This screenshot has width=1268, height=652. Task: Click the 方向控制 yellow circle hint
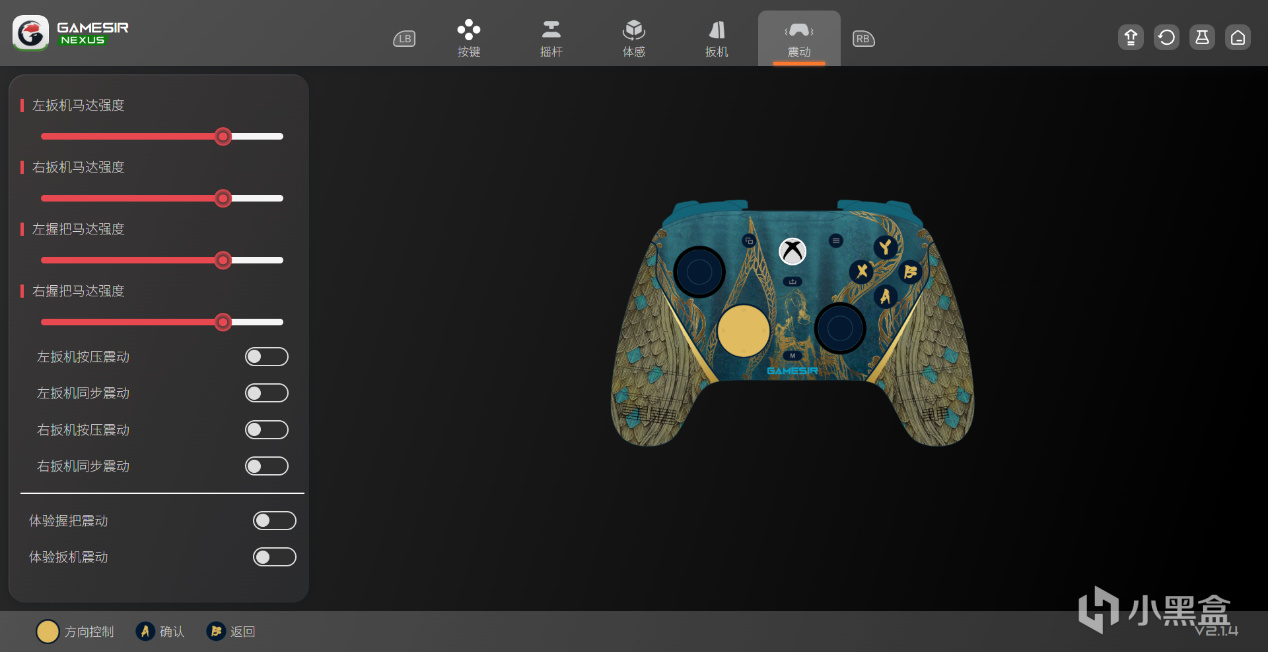tap(47, 632)
